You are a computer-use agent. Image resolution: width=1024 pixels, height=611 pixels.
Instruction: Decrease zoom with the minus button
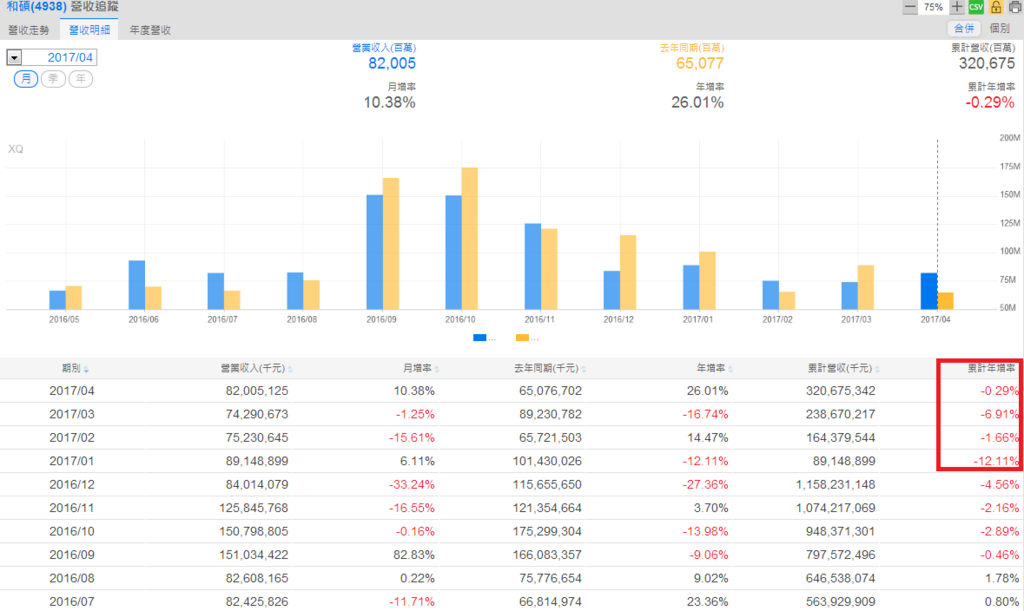coord(910,7)
